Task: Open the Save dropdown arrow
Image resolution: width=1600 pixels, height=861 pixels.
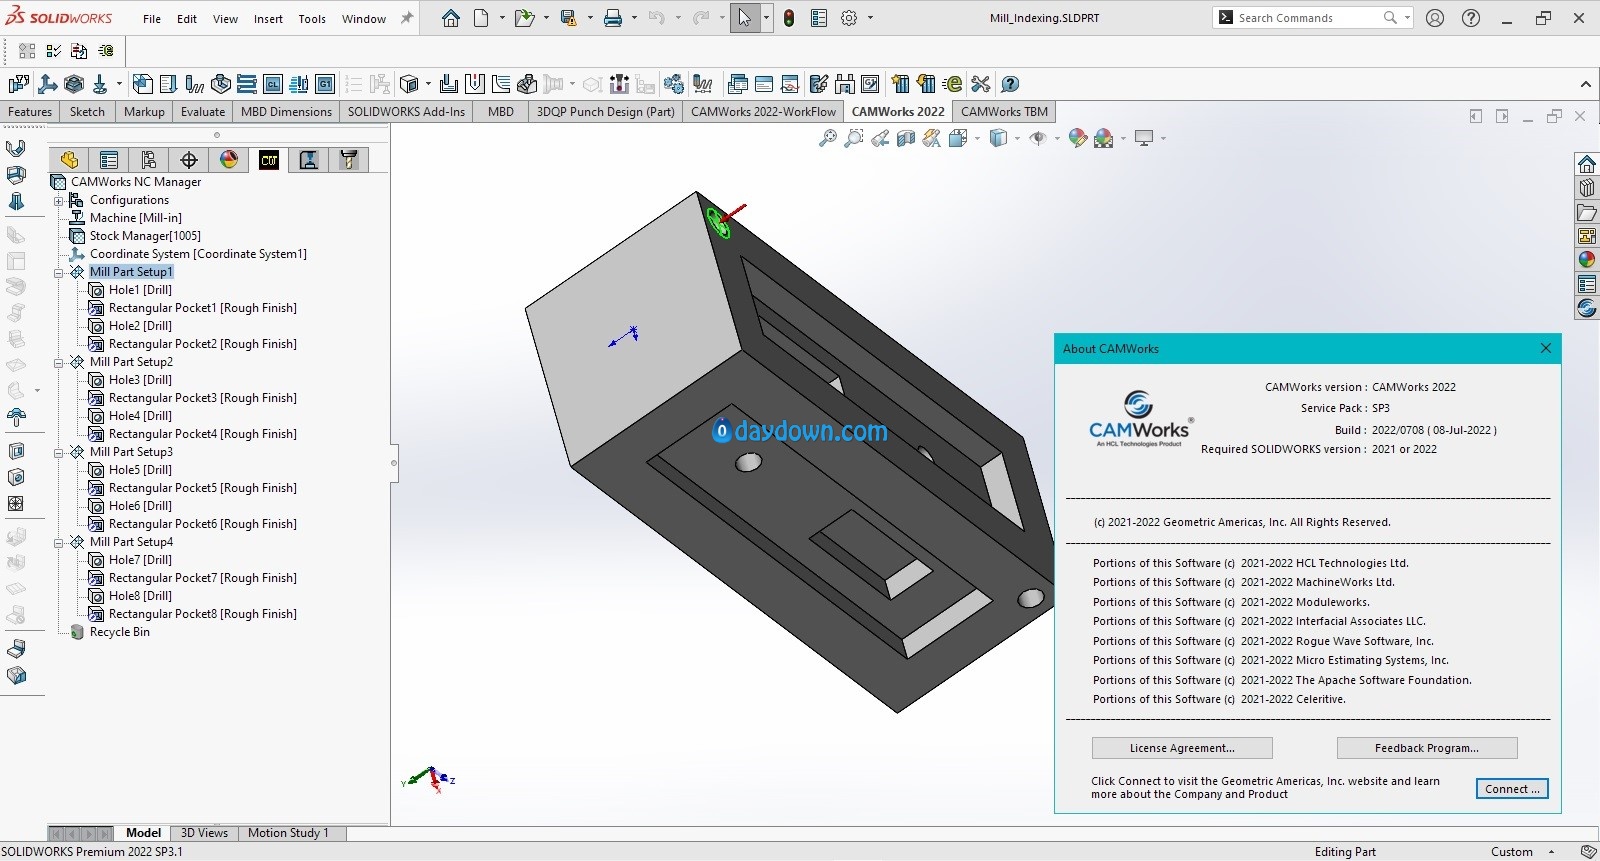Action: click(x=590, y=18)
